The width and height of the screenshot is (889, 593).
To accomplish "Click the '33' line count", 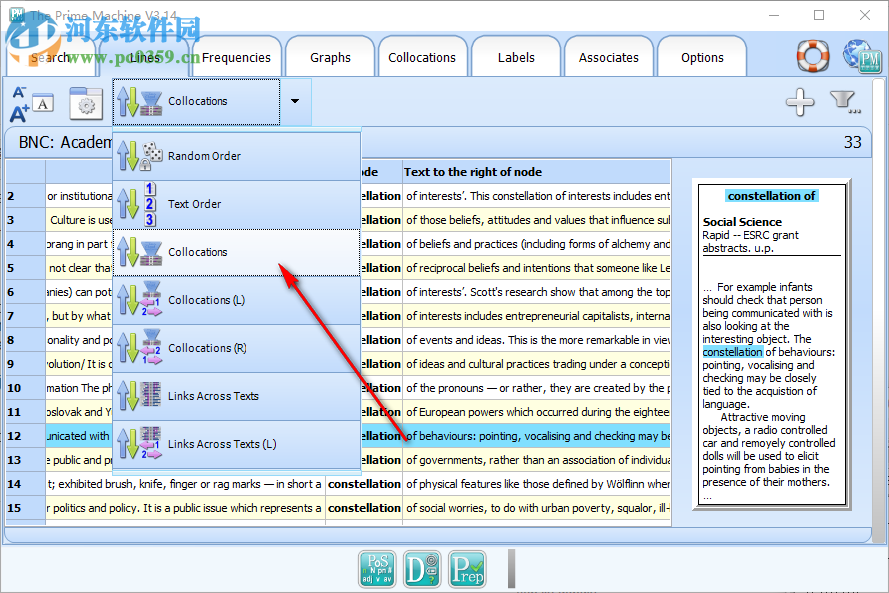I will 852,142.
